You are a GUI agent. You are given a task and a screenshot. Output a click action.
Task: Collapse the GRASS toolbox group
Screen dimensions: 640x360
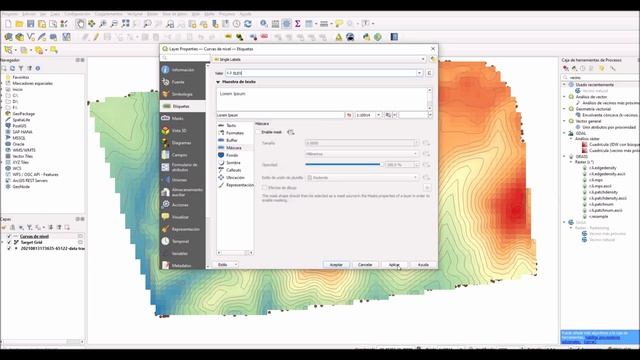coord(564,156)
